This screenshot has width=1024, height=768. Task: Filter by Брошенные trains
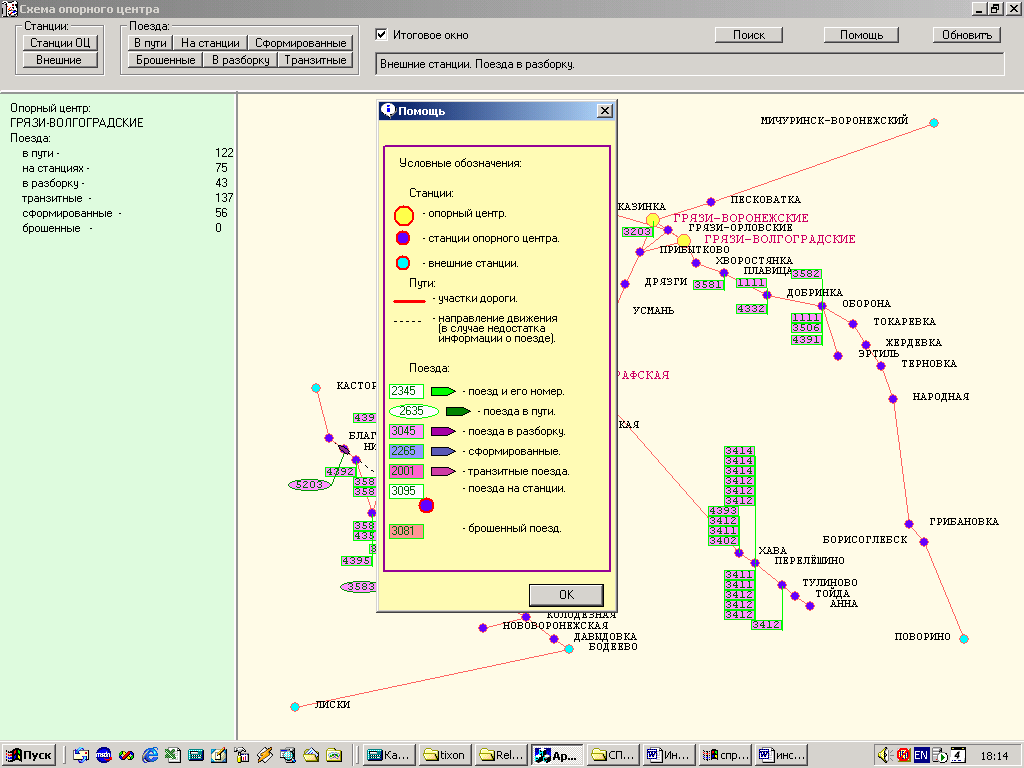tap(165, 60)
